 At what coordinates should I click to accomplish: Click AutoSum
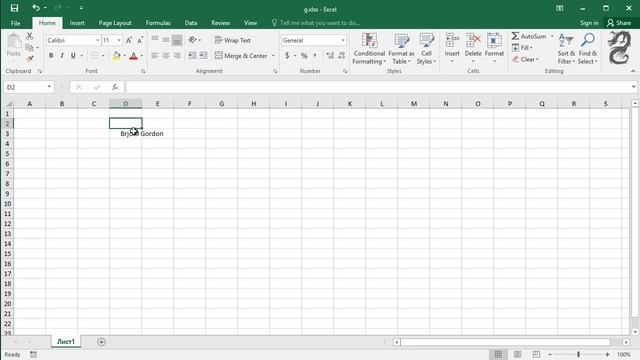click(x=529, y=36)
